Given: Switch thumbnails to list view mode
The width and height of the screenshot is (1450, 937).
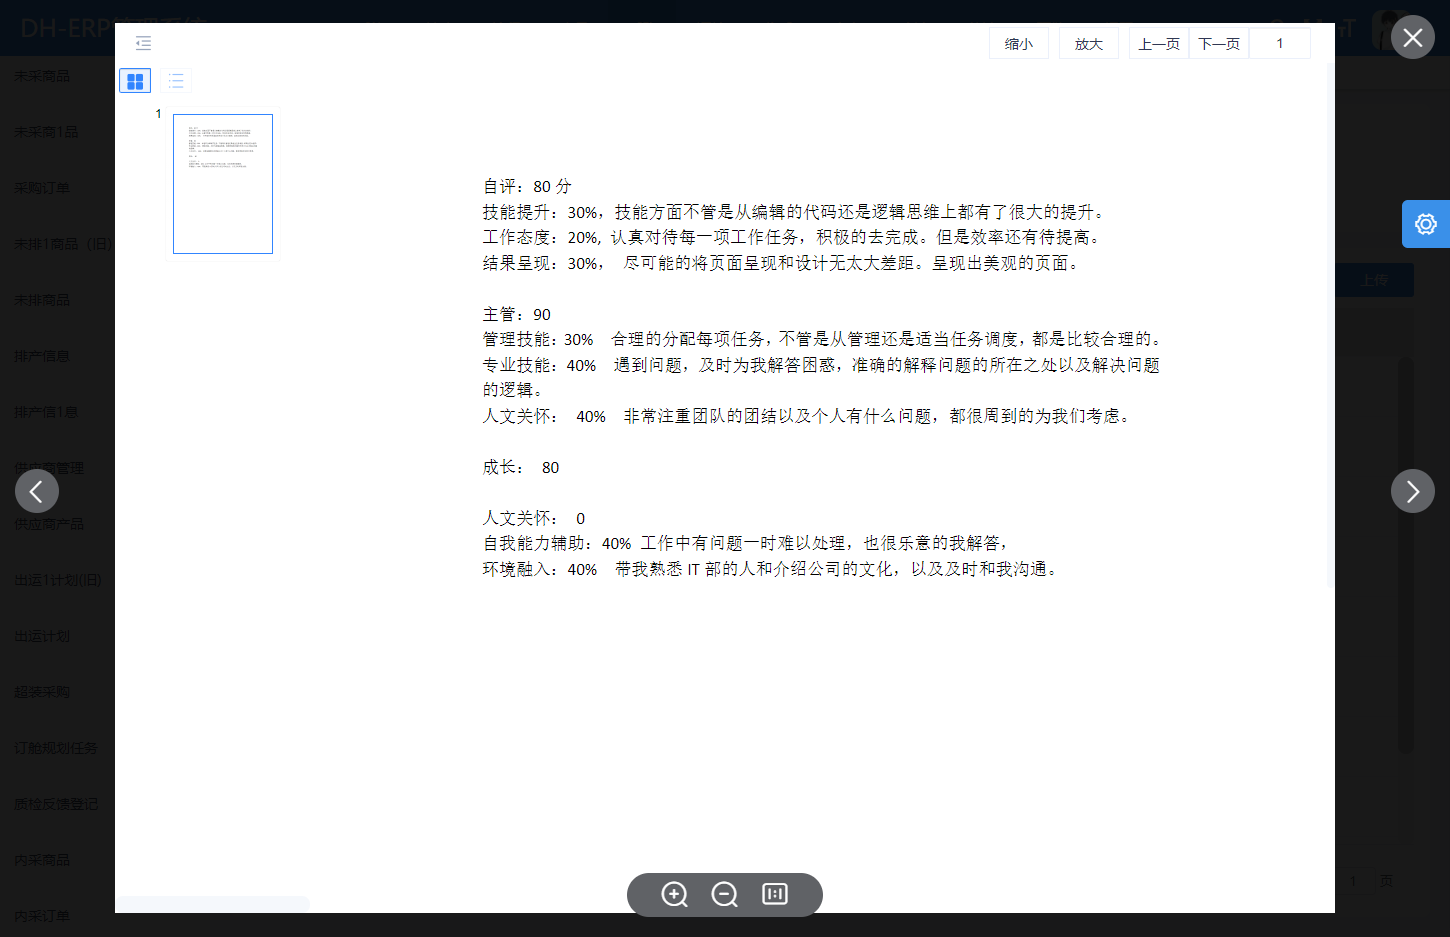Looking at the screenshot, I should pyautogui.click(x=177, y=80).
